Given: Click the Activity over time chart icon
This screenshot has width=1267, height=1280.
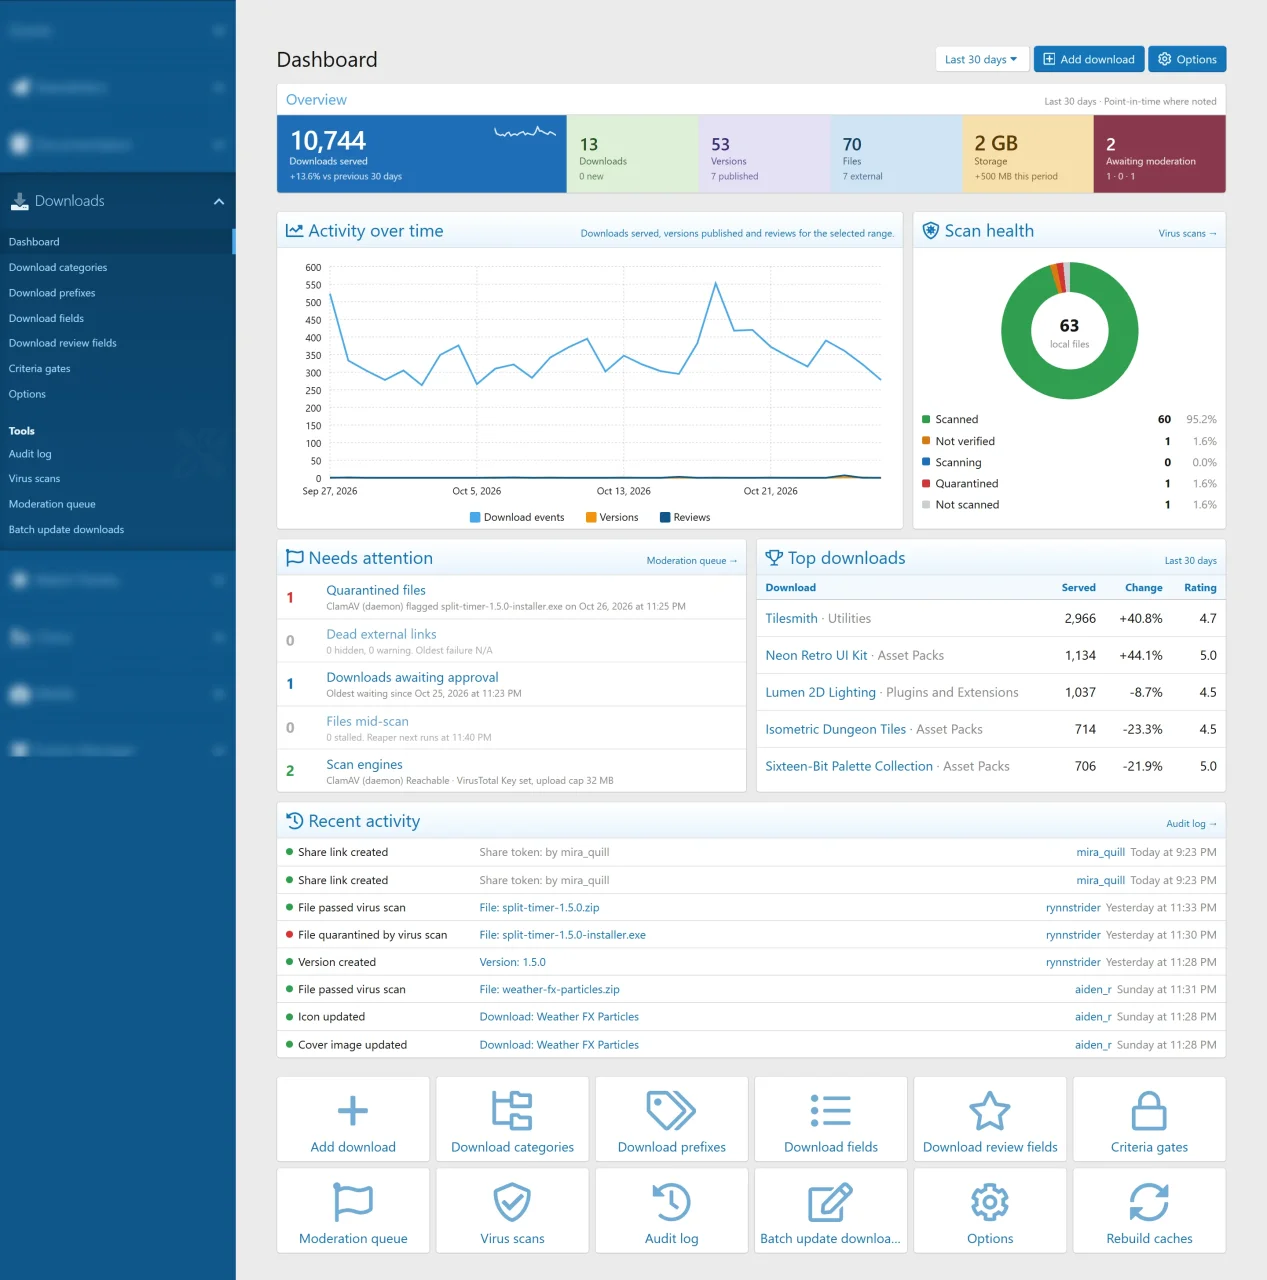Looking at the screenshot, I should pyautogui.click(x=294, y=231).
